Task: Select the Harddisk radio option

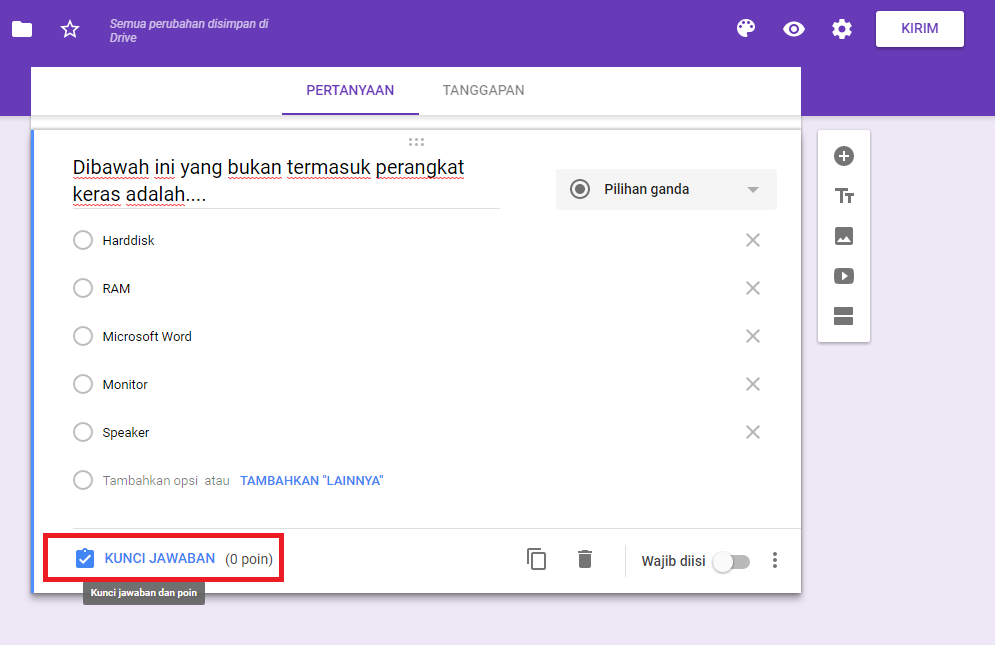Action: point(83,240)
